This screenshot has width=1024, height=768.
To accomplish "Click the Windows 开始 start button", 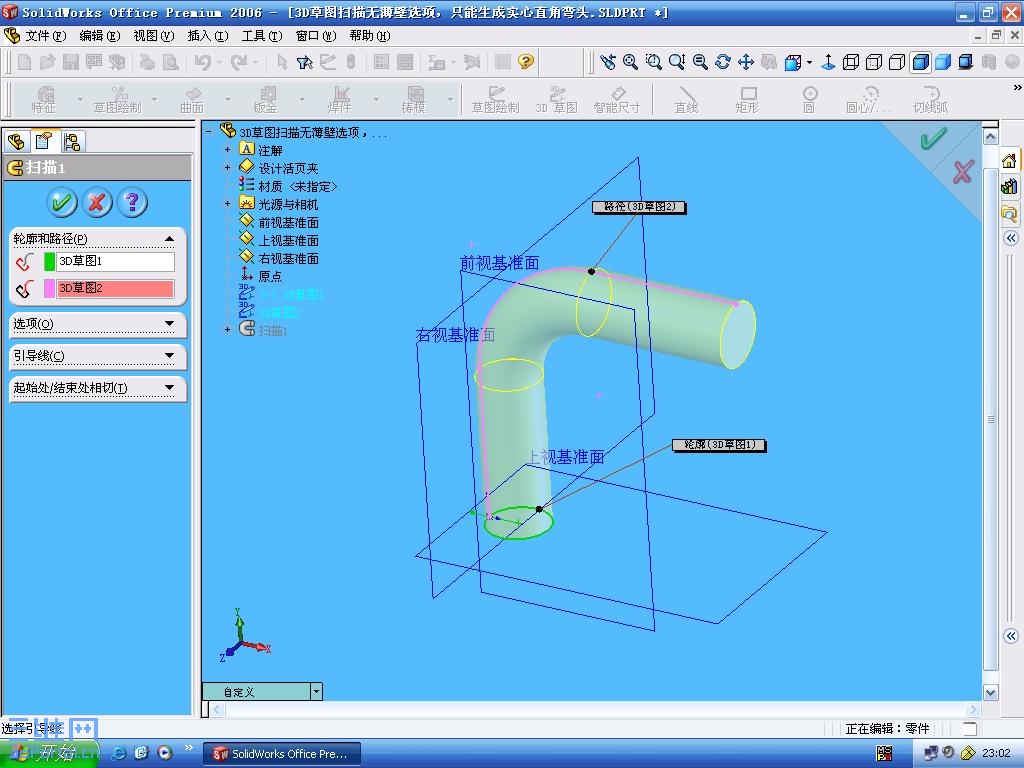I will pyautogui.click(x=50, y=754).
